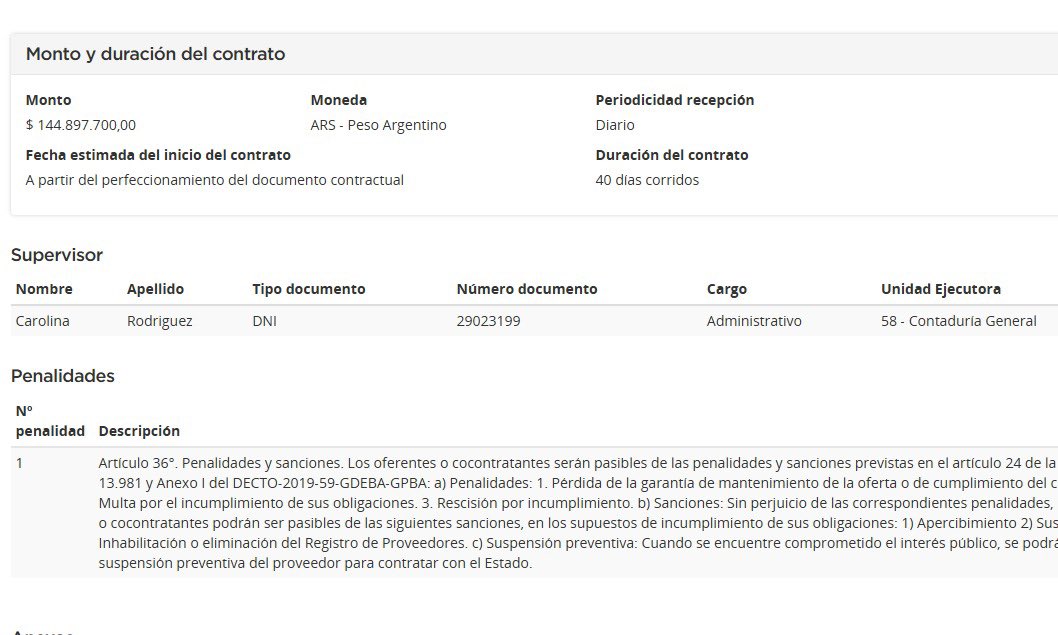The image size is (1058, 635).
Task: Click the 'Monto' label
Action: coord(49,100)
